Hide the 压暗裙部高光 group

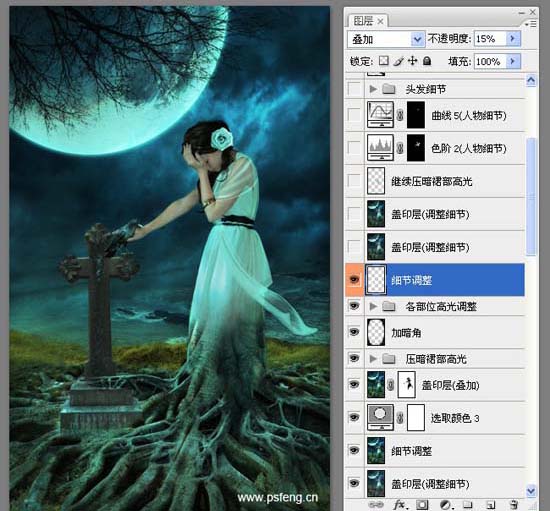pyautogui.click(x=354, y=358)
